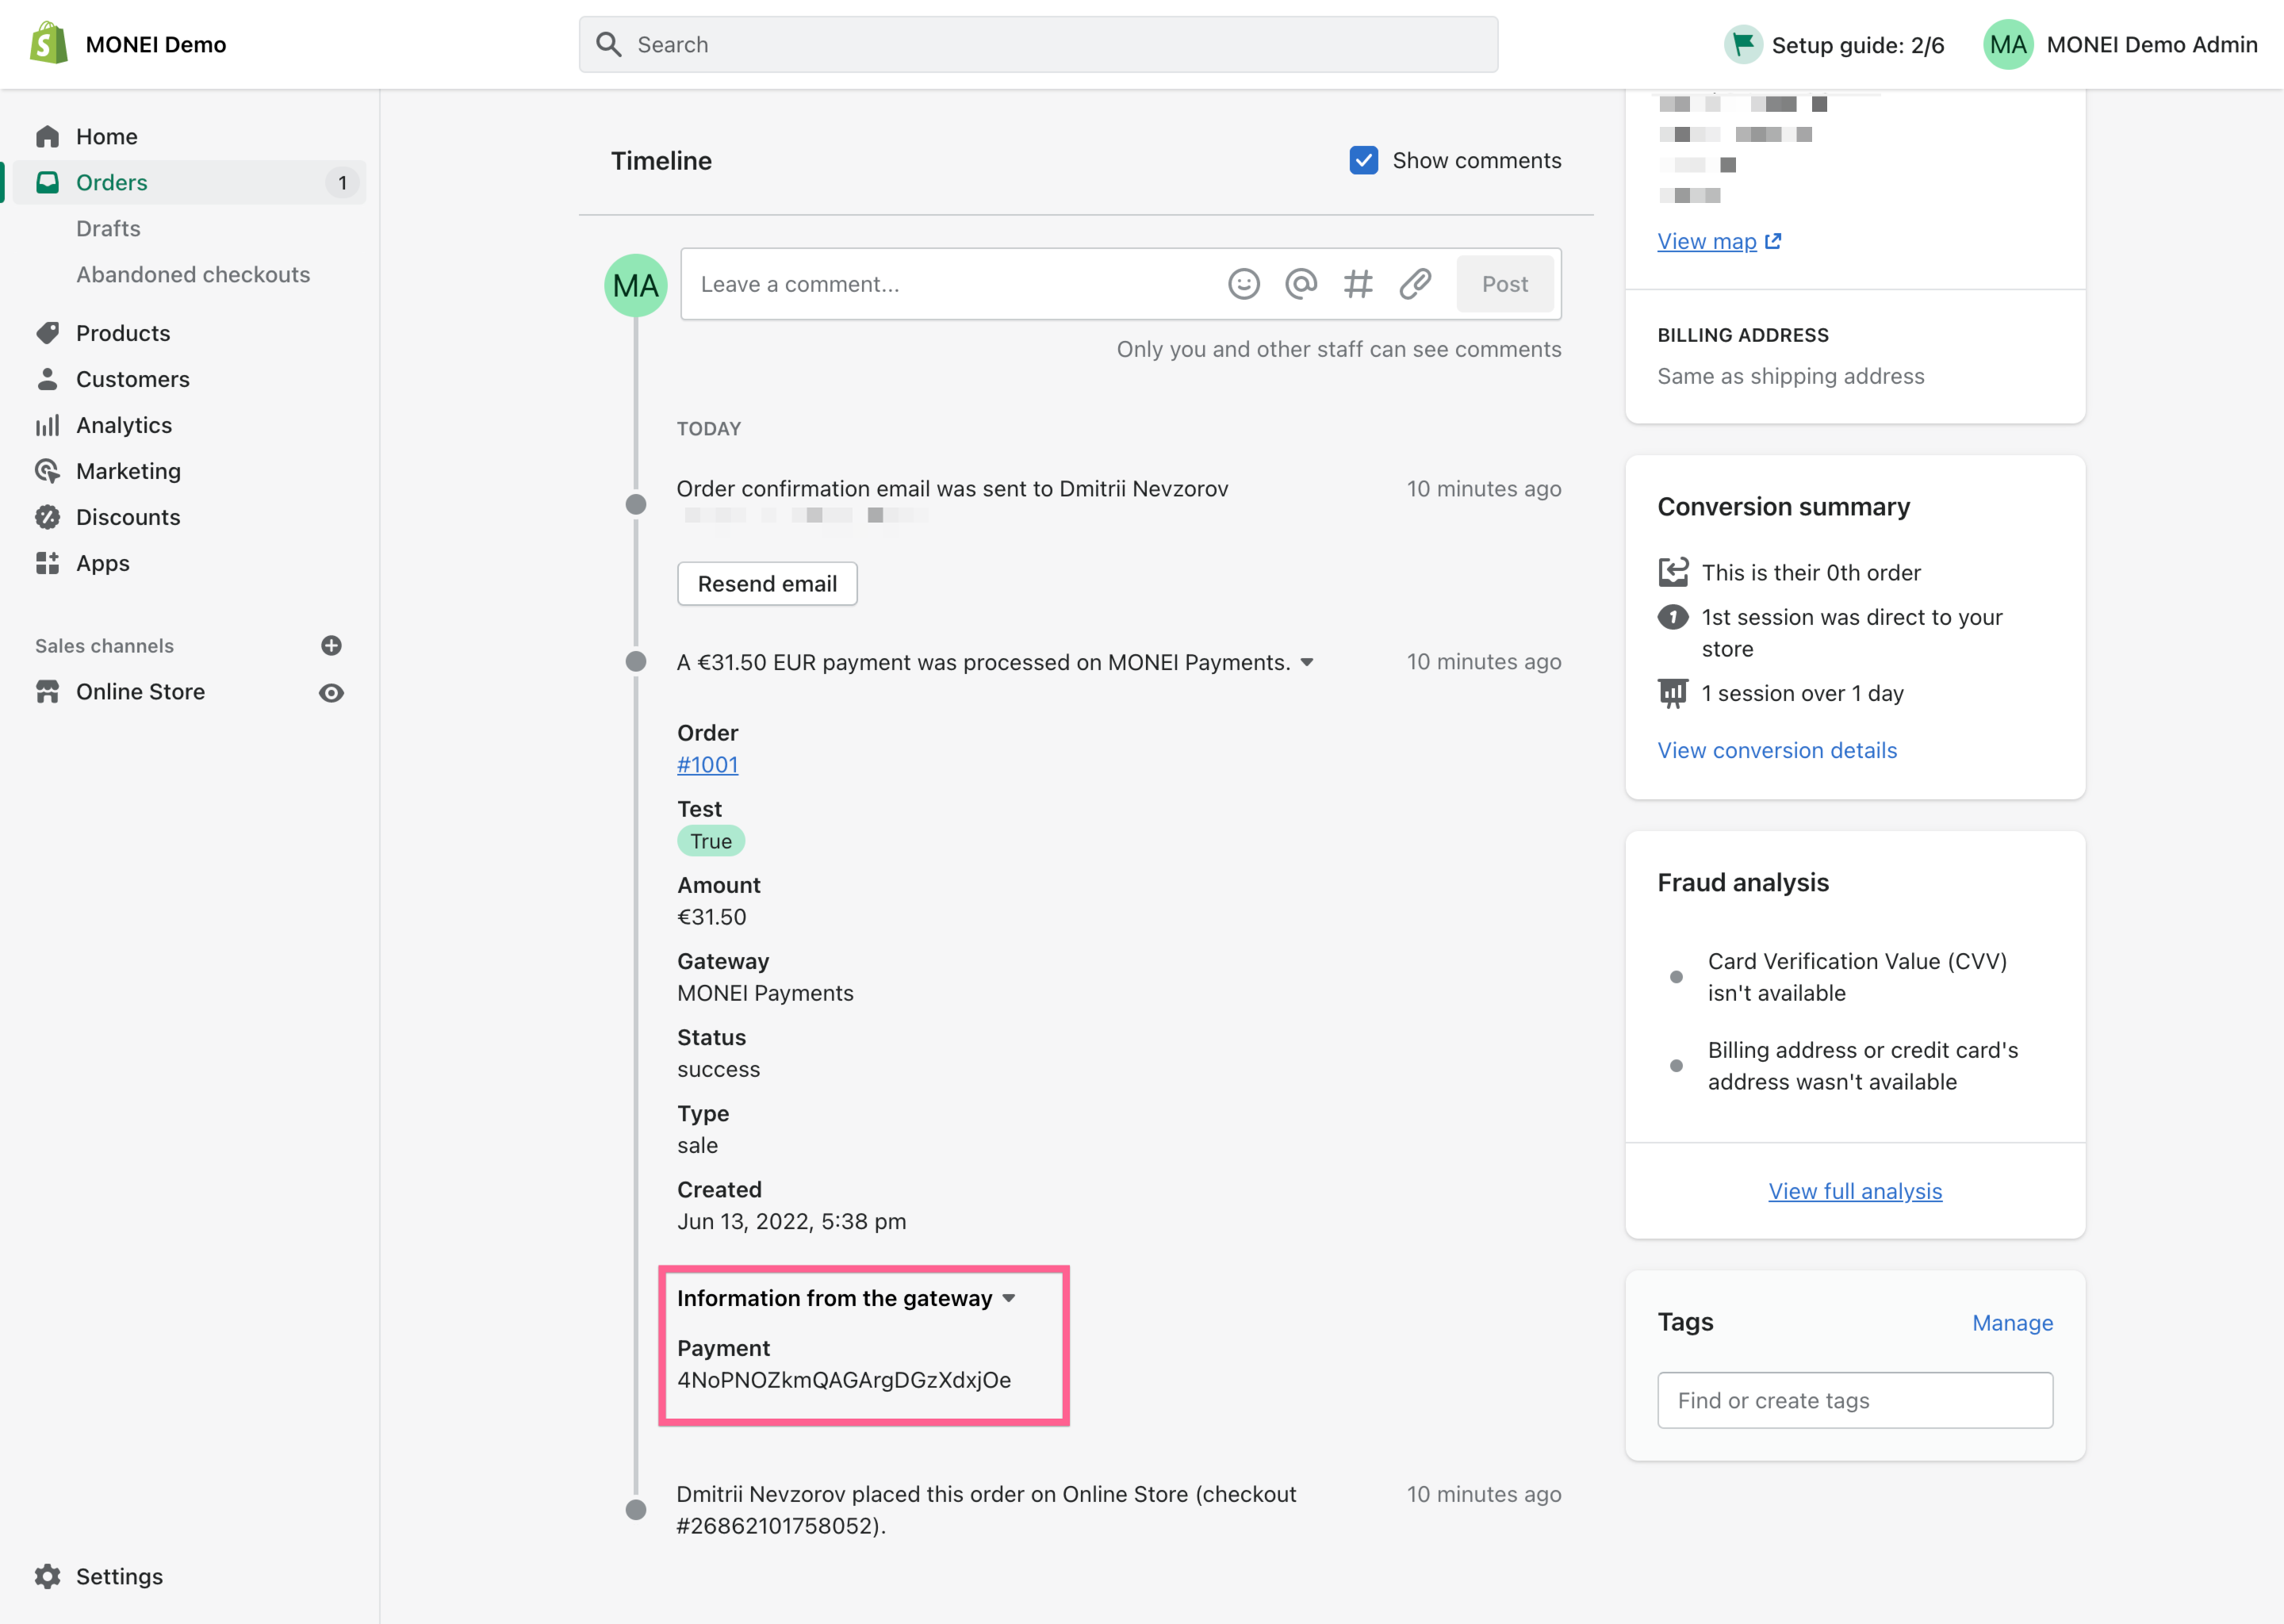
Task: Attach a file with paperclip icon
Action: (1415, 284)
